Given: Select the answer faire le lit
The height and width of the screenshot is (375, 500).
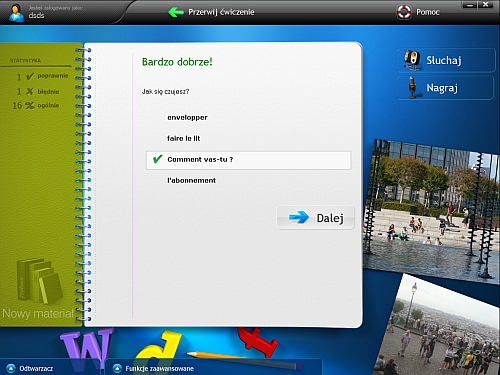Looking at the screenshot, I should click(x=183, y=138).
